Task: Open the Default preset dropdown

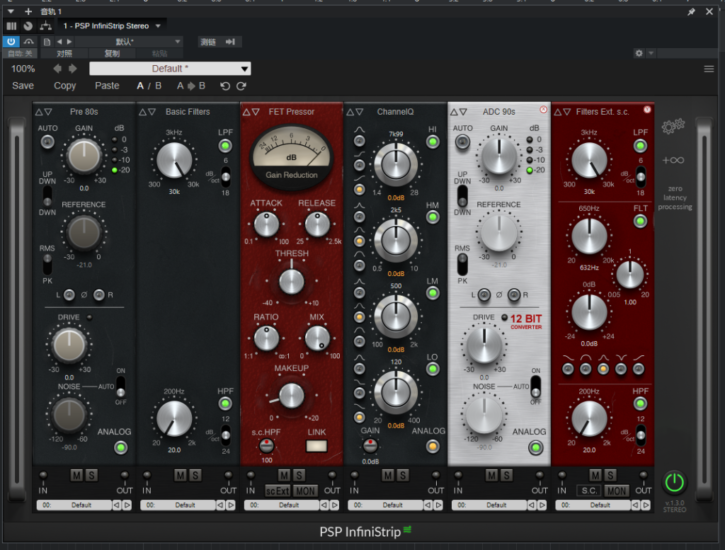Action: pos(169,69)
